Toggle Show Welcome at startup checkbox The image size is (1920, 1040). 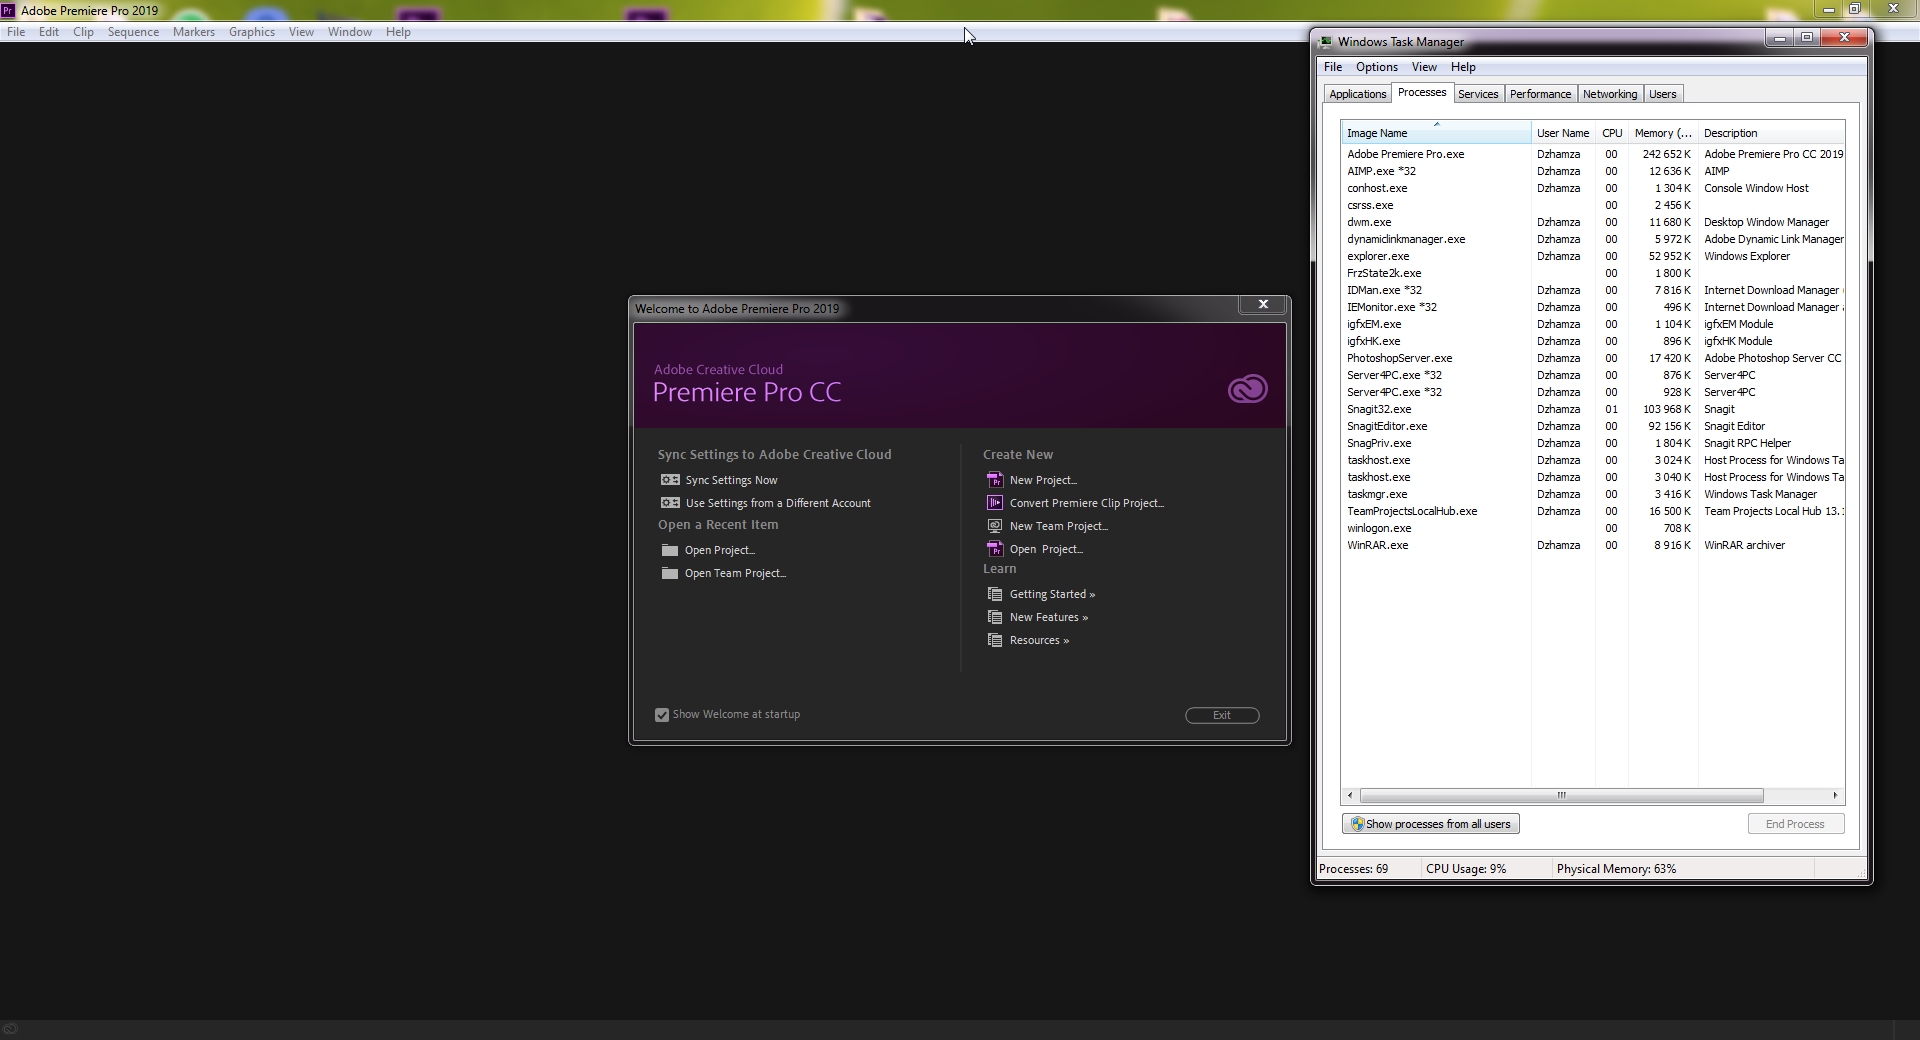[x=662, y=715]
